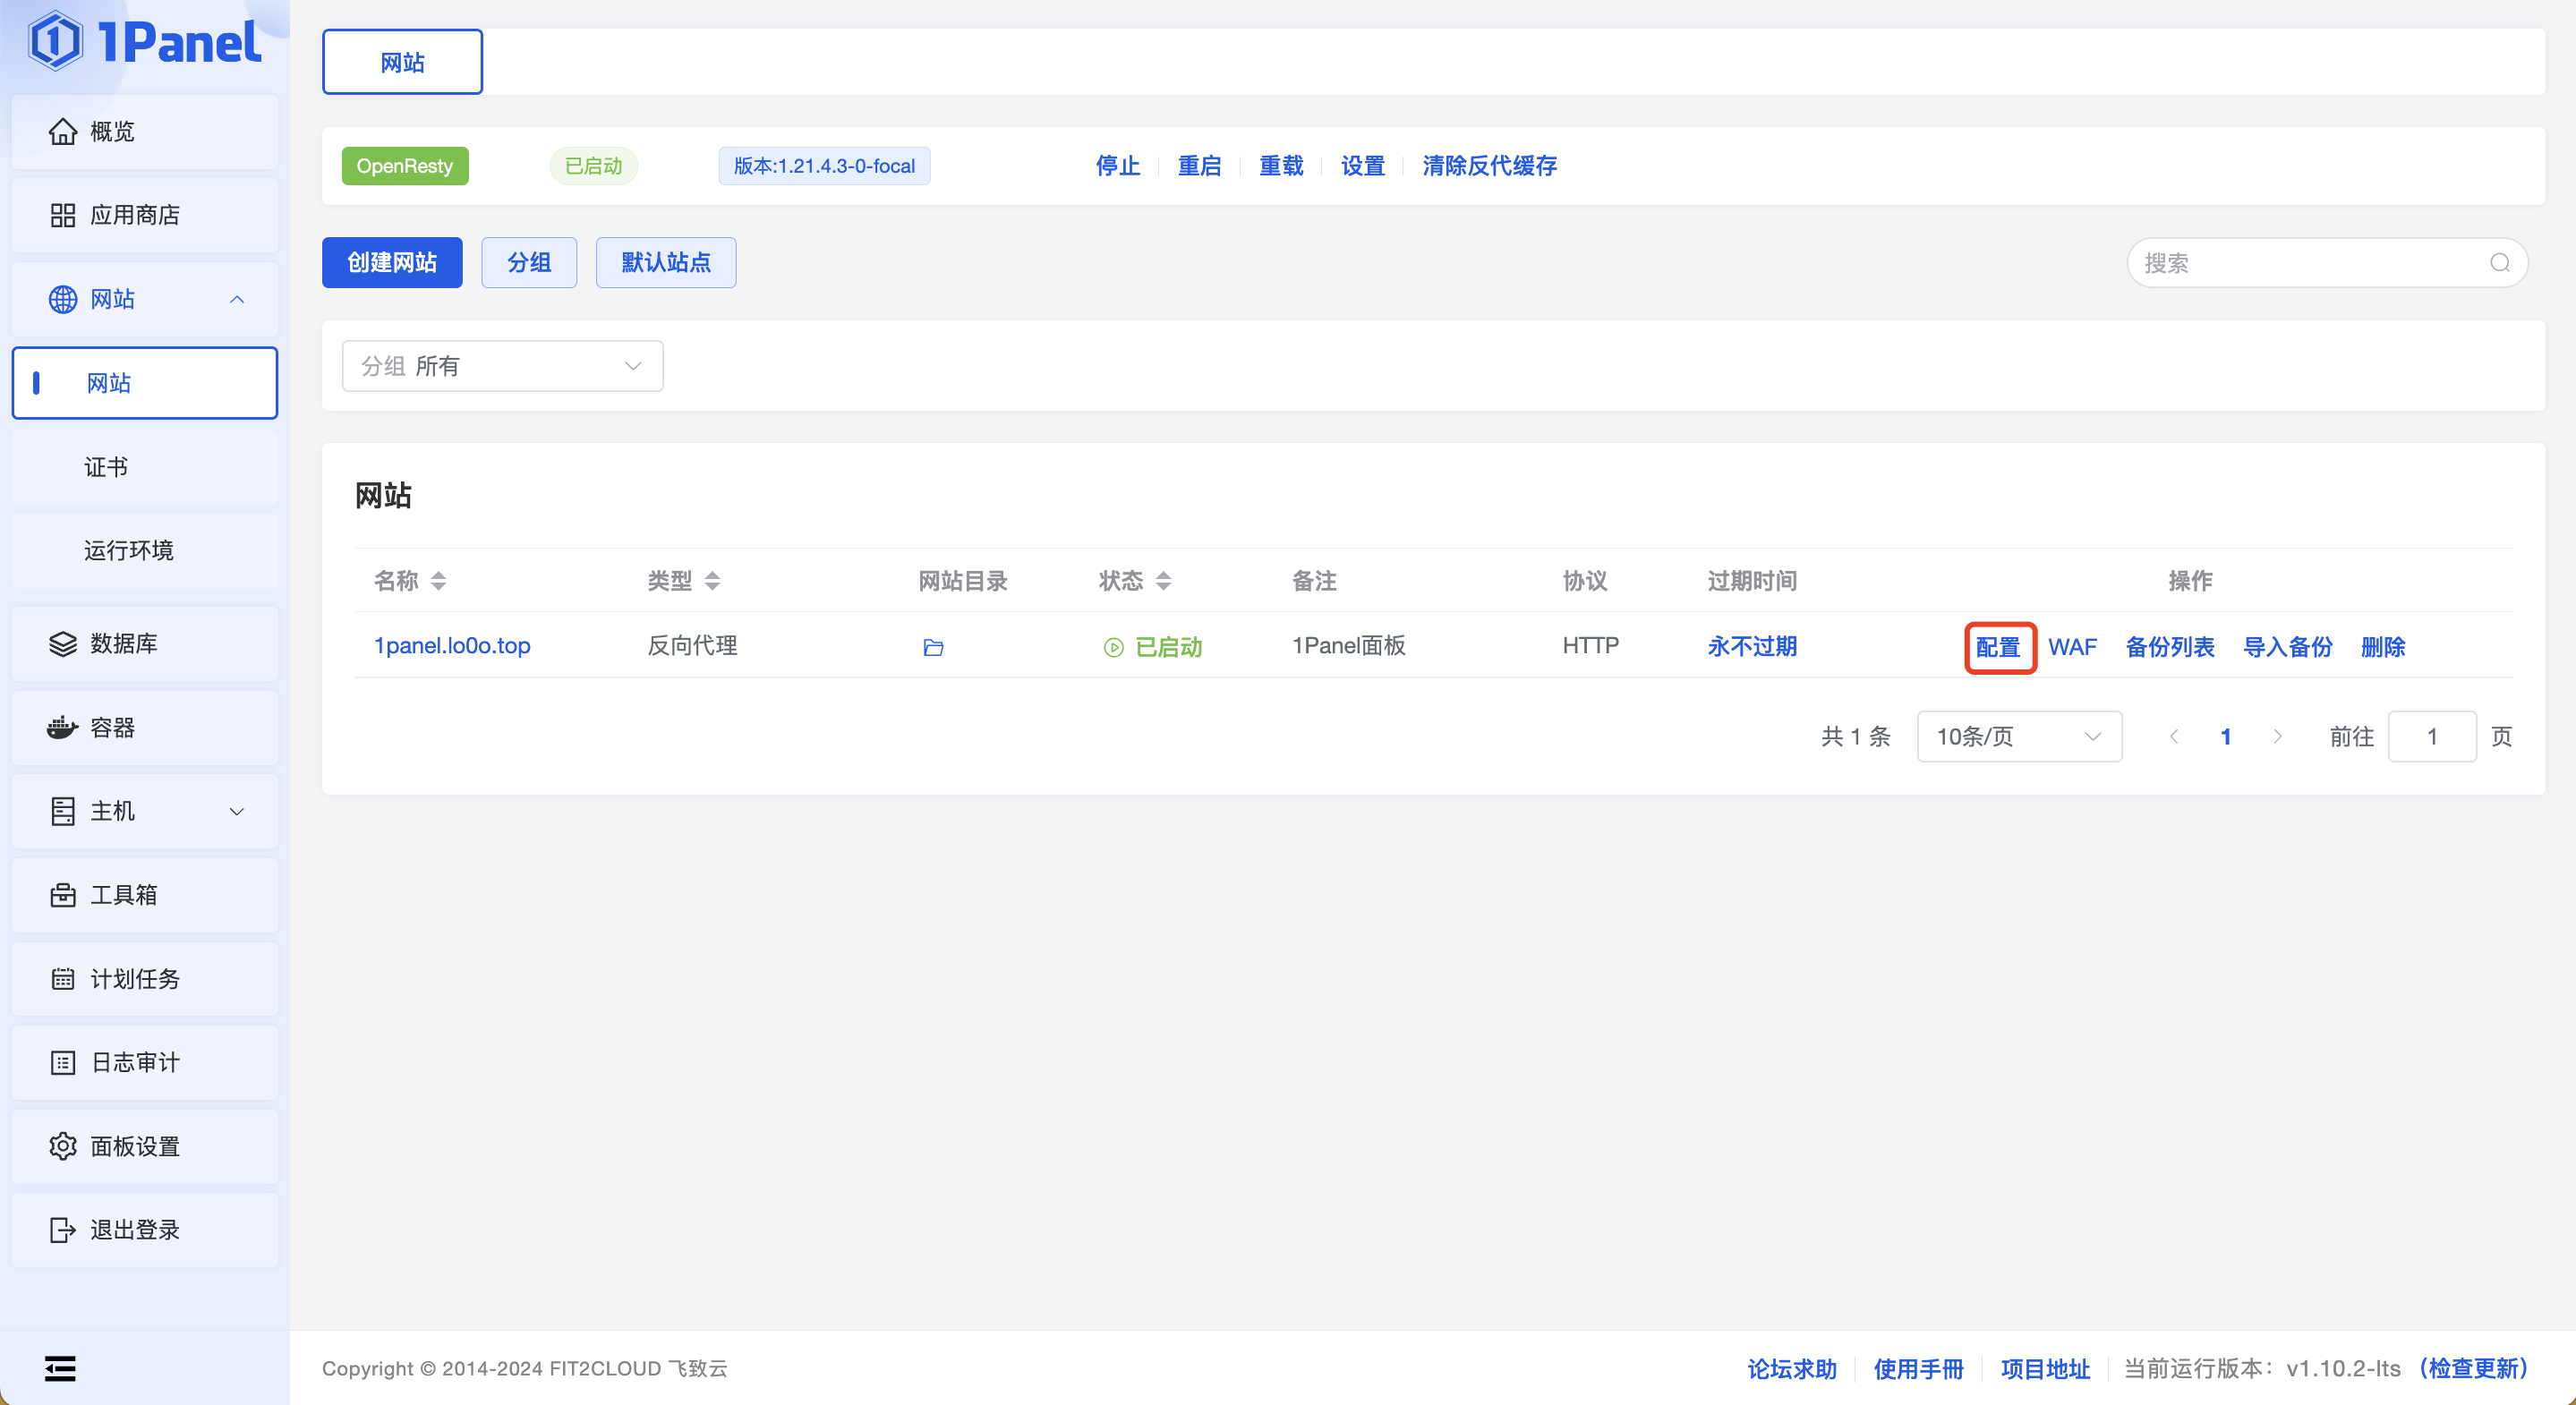Viewport: 2576px width, 1405px height.
Task: Open 证书 submenu item
Action: tap(145, 467)
